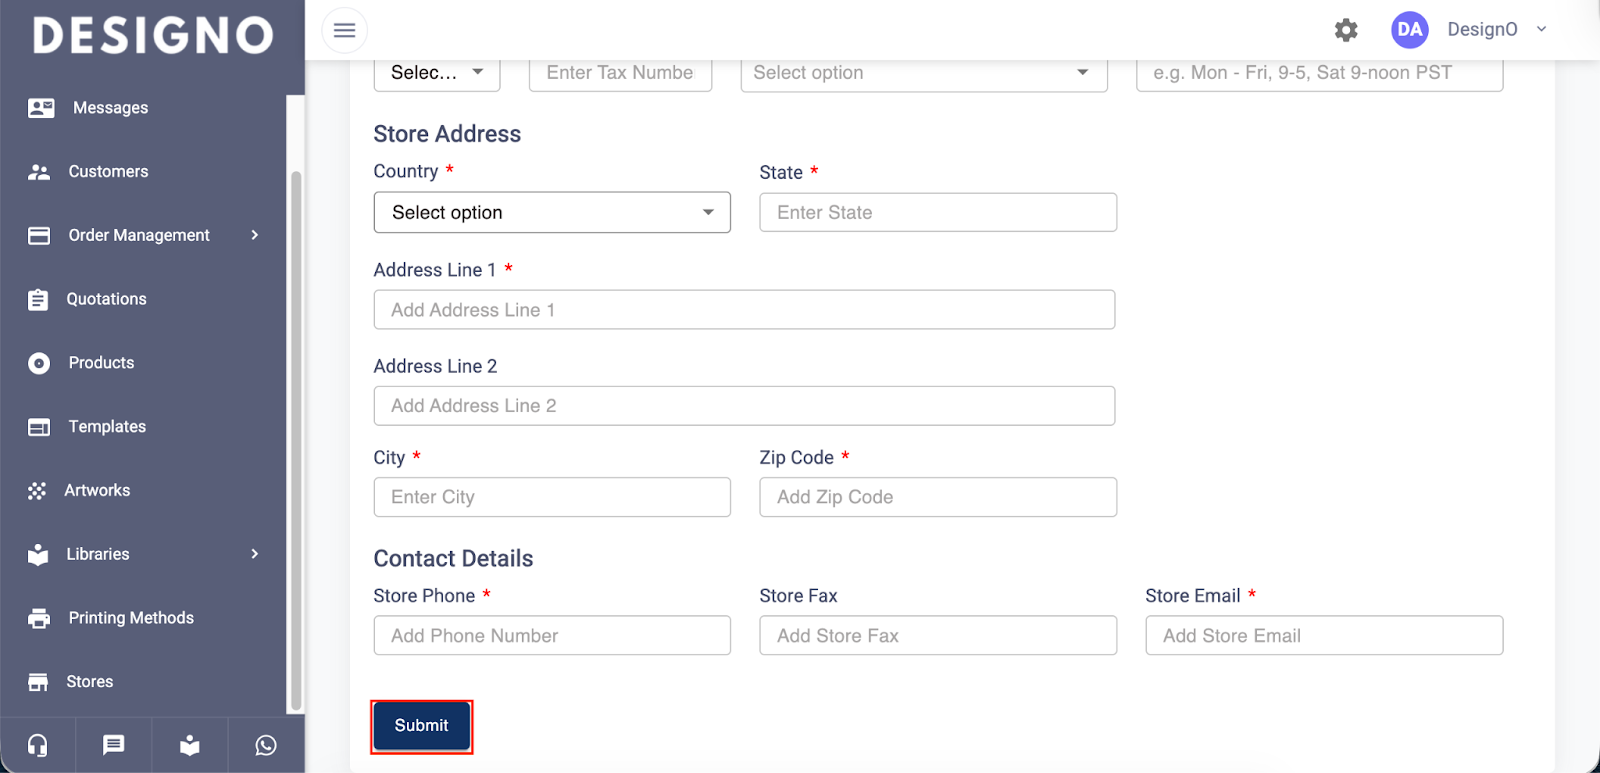Focus the Store Email input field
This screenshot has width=1600, height=773.
pos(1324,636)
